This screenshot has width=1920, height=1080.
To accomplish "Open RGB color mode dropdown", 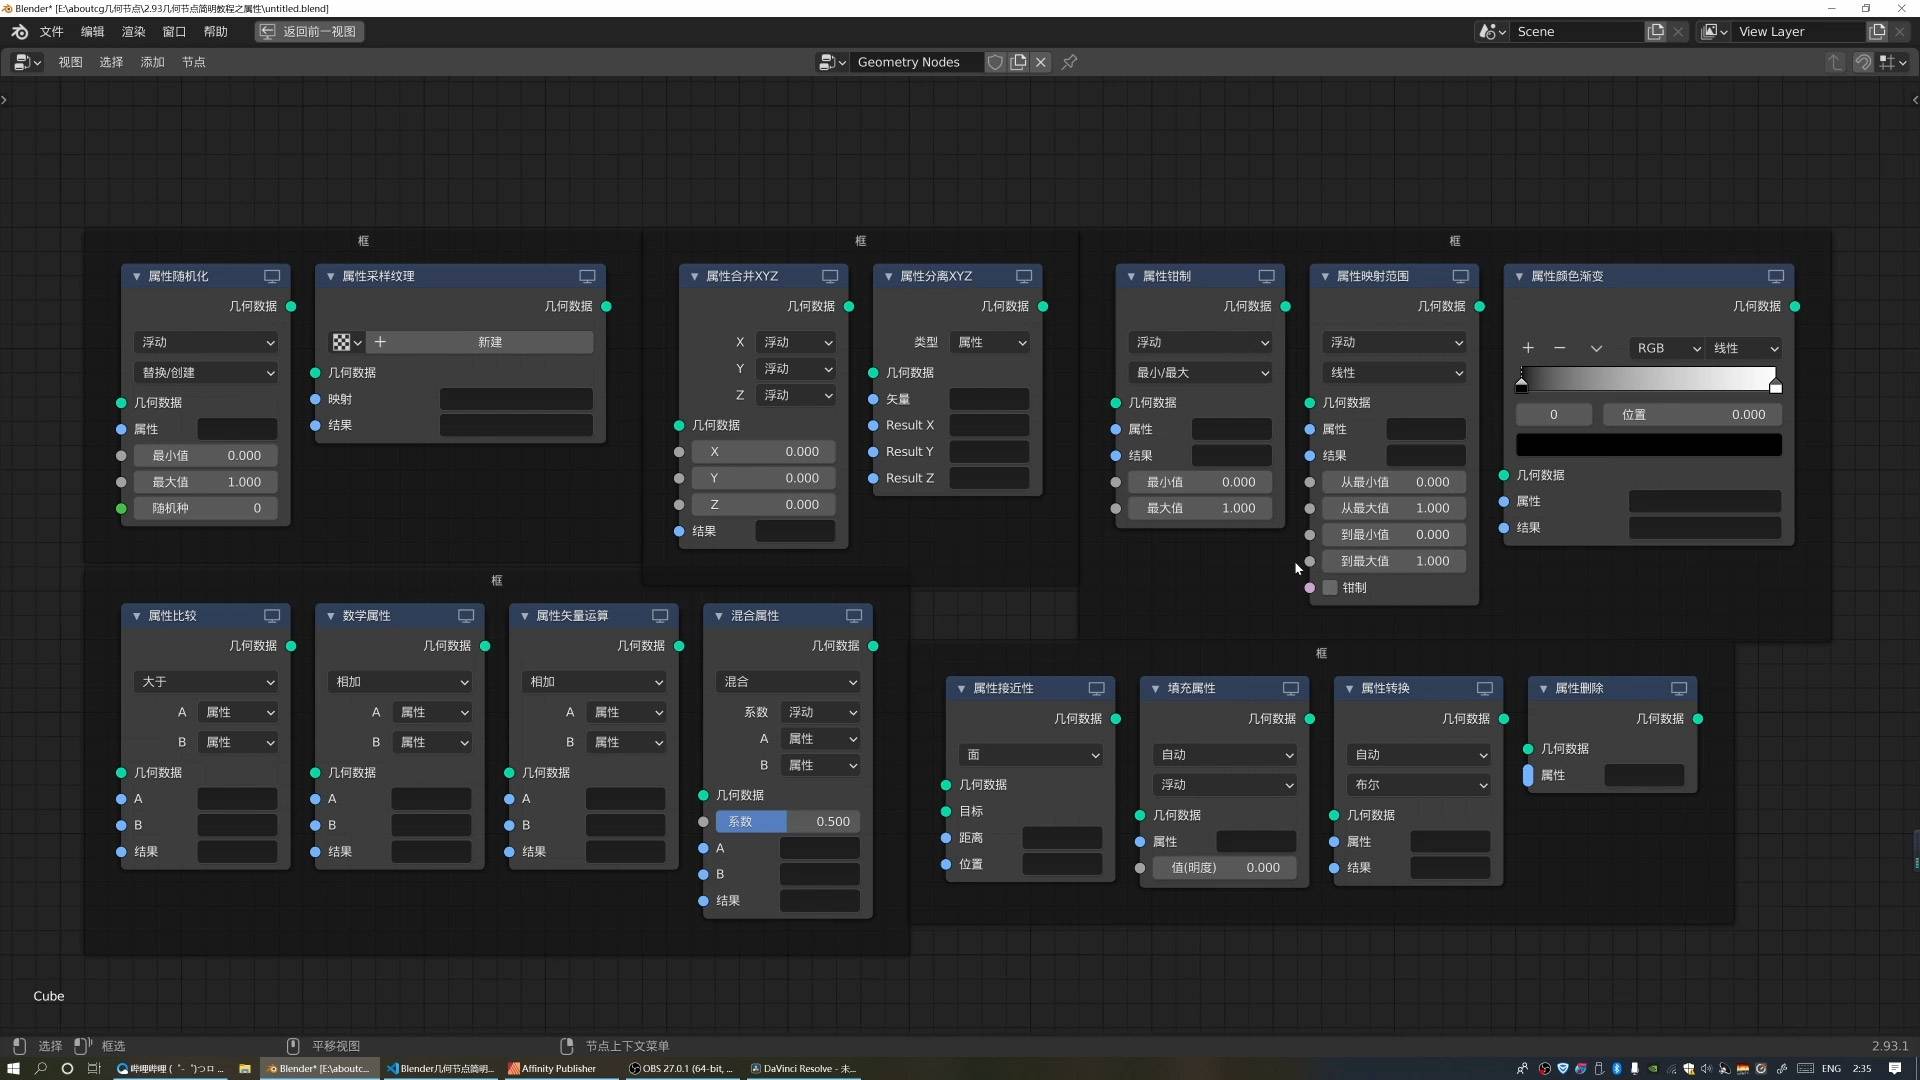I will 1665,348.
